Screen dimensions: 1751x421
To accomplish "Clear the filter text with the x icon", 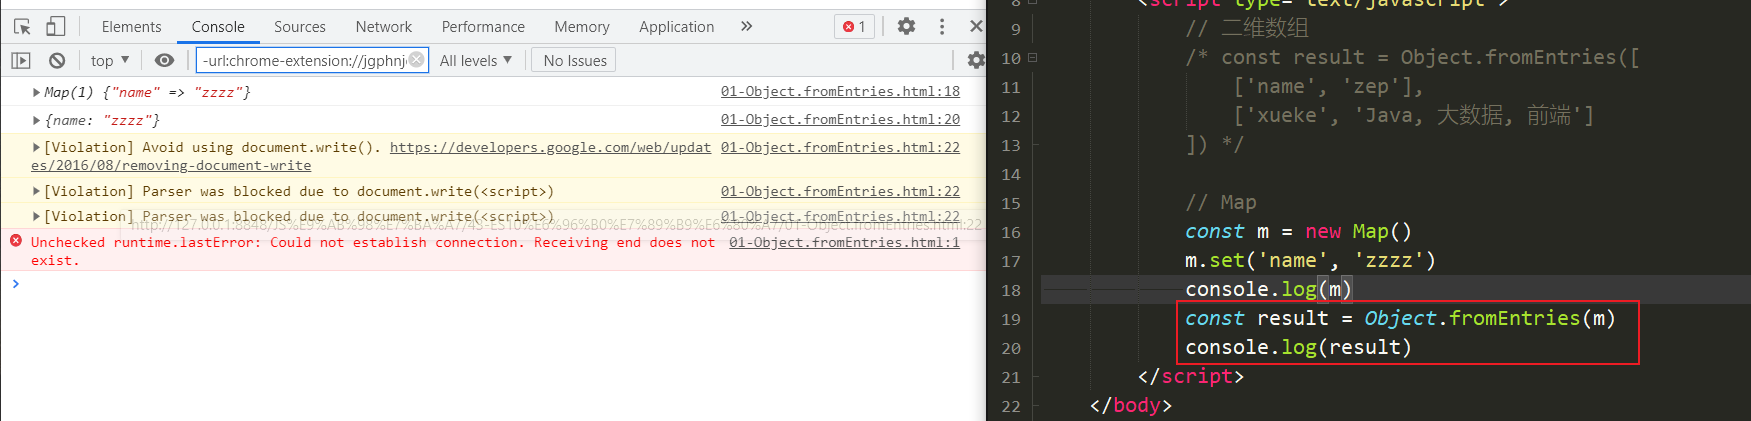I will 416,61.
